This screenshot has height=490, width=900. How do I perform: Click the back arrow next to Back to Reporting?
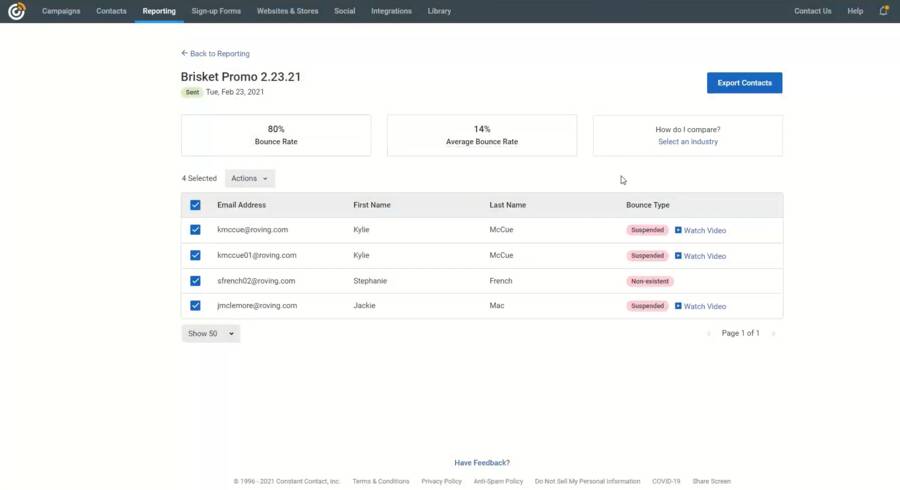184,53
